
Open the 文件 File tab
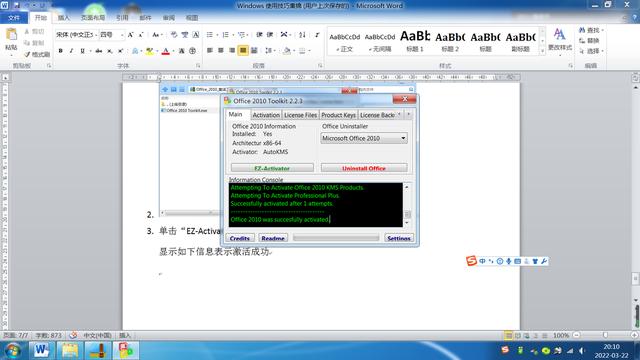click(x=13, y=18)
